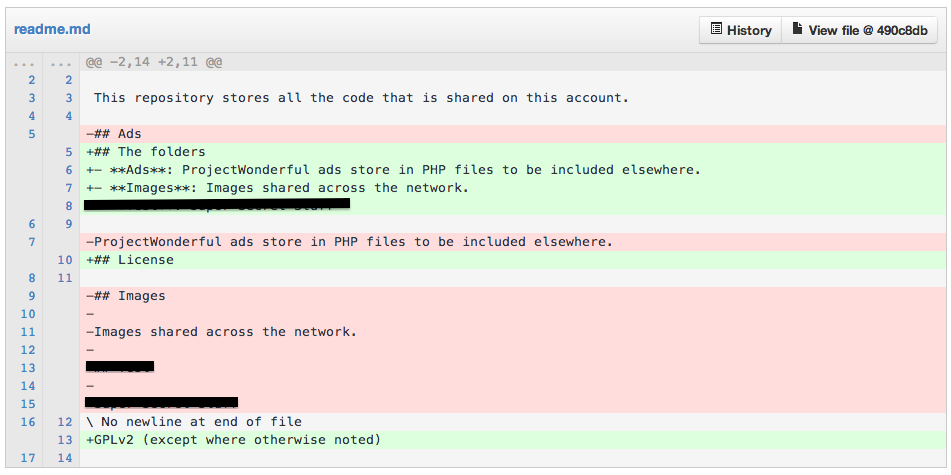
Task: Click the added line "+## License"
Action: pyautogui.click(x=130, y=260)
